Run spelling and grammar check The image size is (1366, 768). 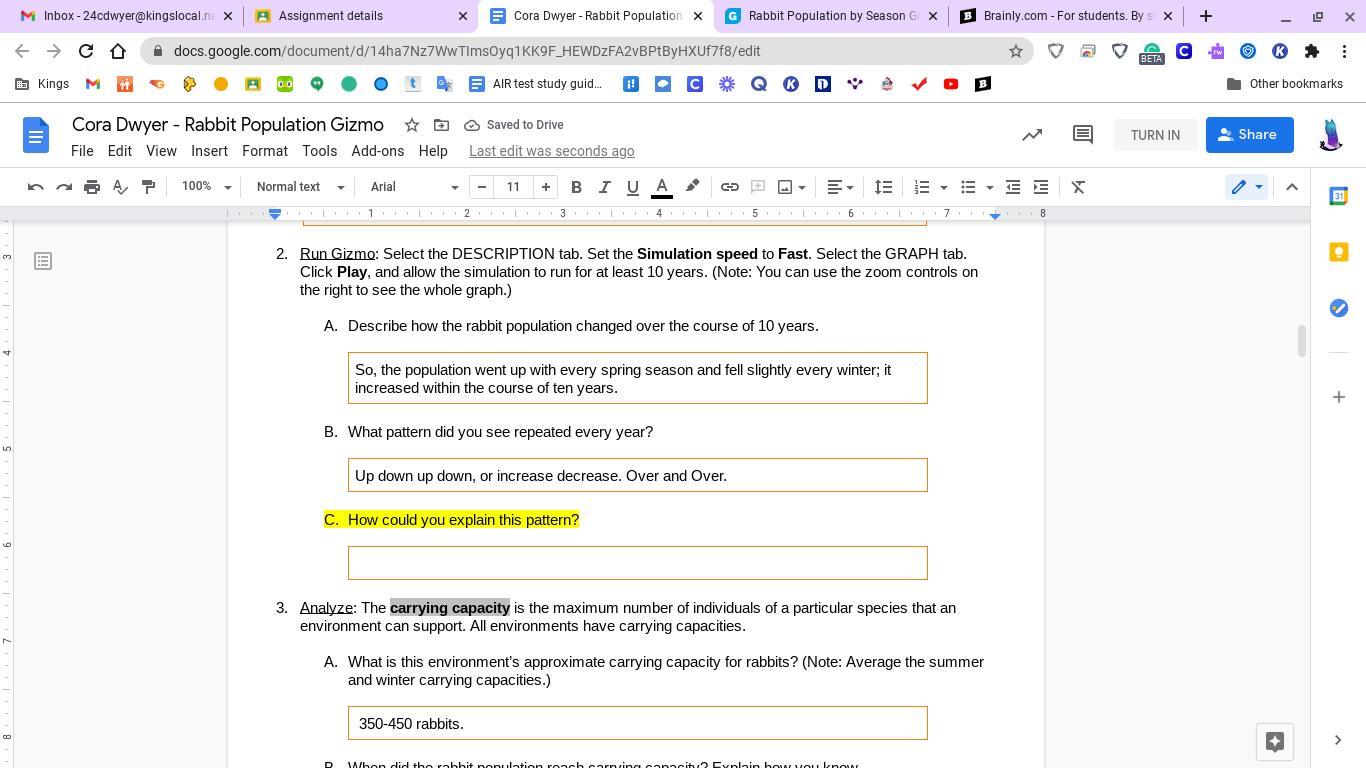(x=120, y=187)
